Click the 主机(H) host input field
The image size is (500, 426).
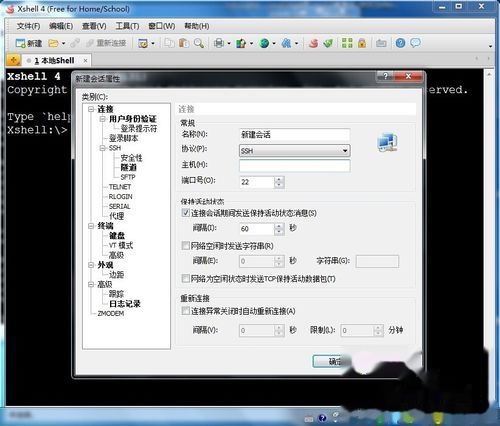pyautogui.click(x=295, y=166)
